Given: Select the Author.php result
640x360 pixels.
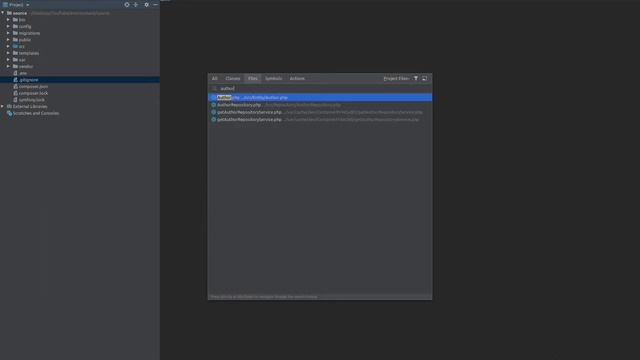Looking at the screenshot, I should [320, 98].
